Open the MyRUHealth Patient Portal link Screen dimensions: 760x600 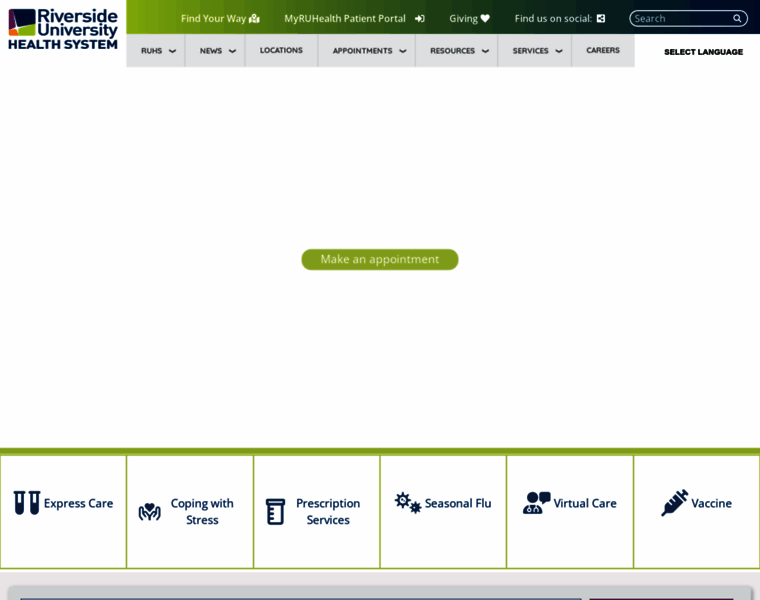pos(354,18)
